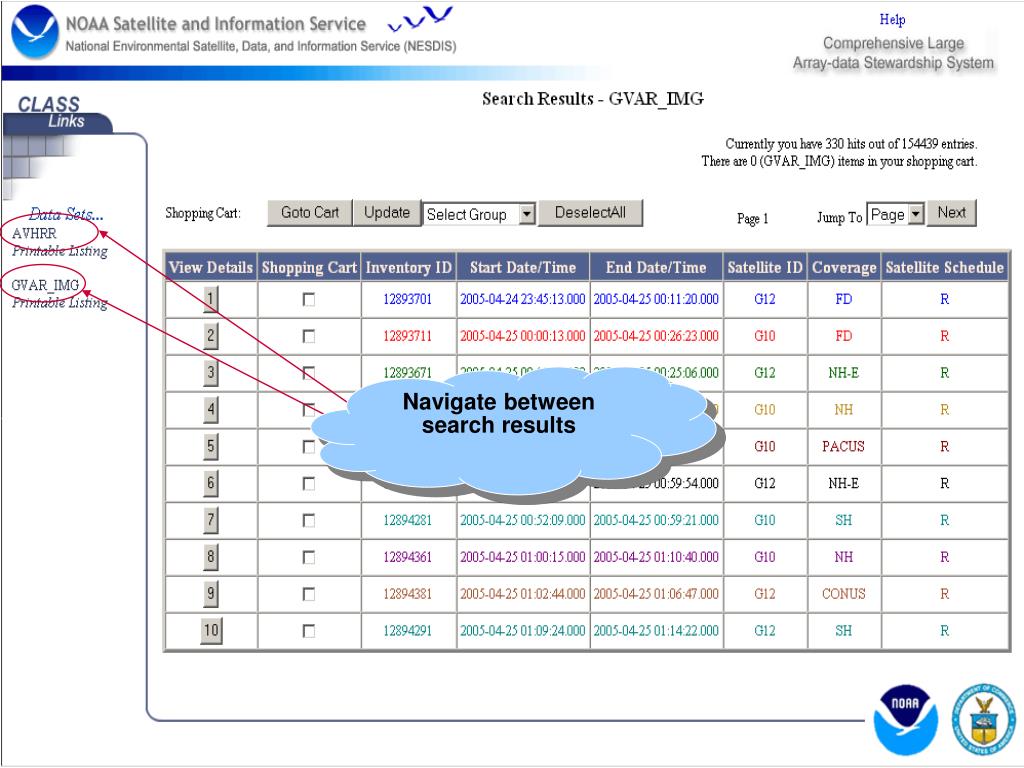View details for result row 7
The image size is (1024, 768).
210,520
